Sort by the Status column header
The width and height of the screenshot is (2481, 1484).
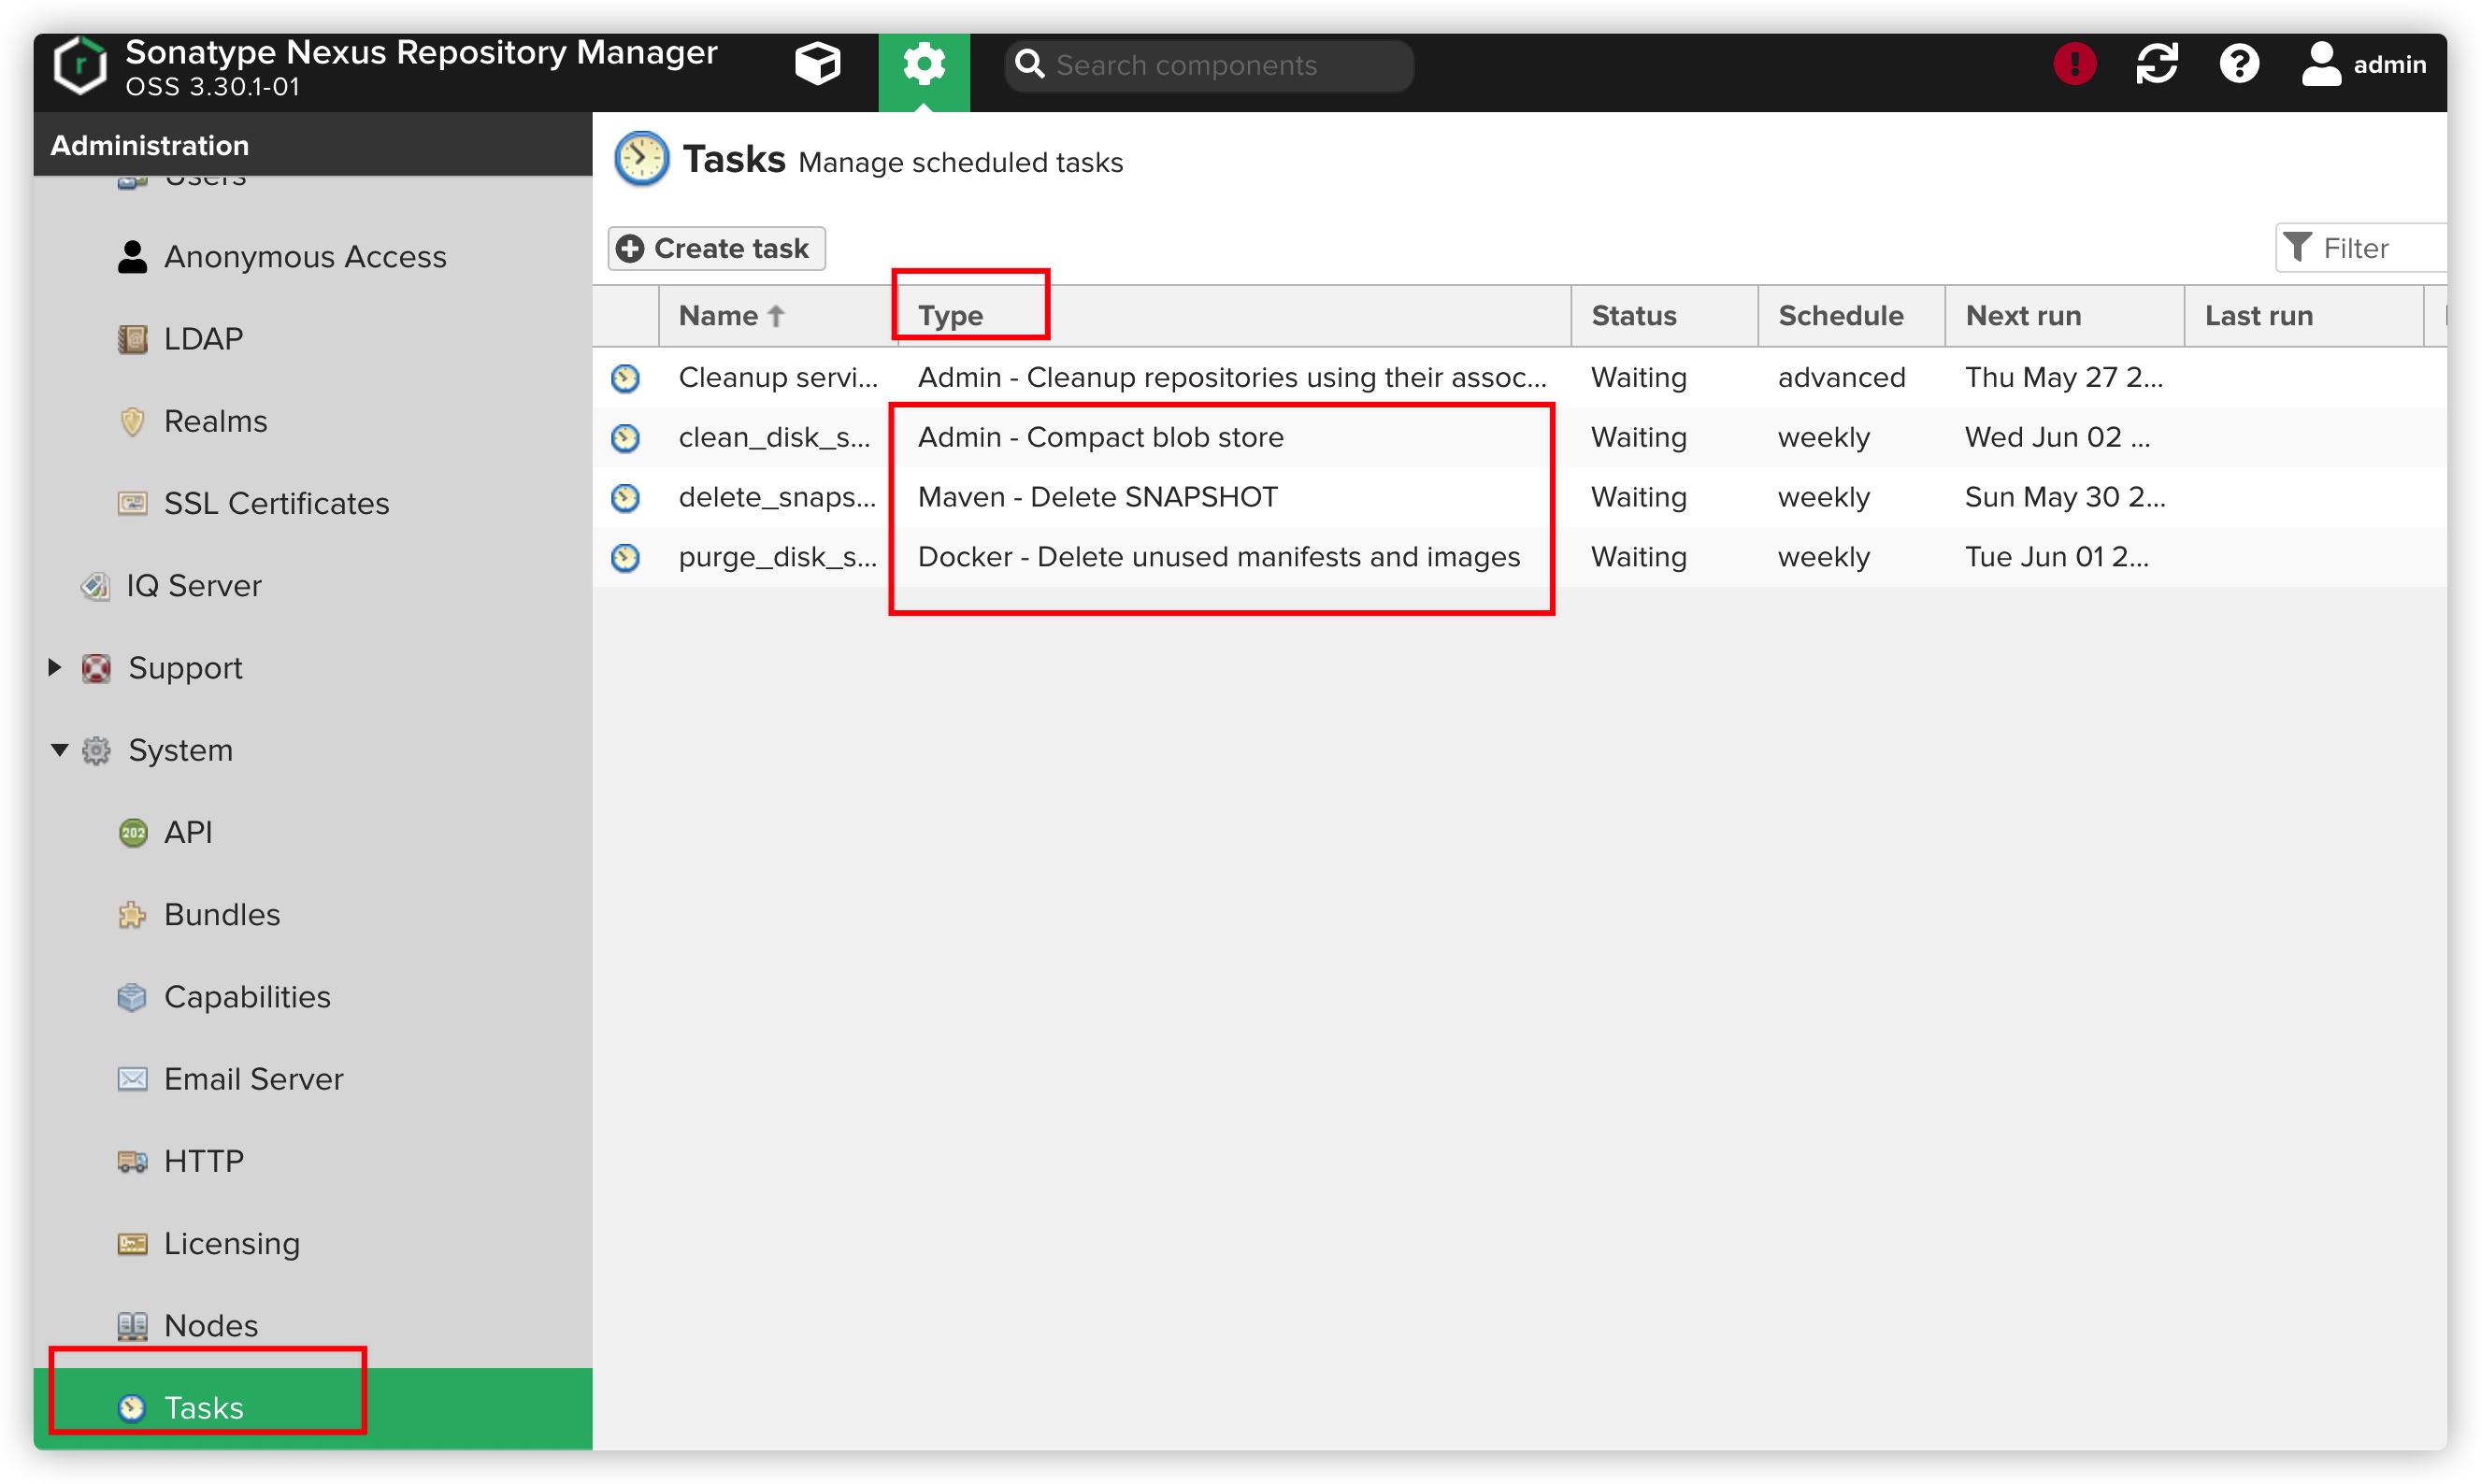(x=1633, y=316)
